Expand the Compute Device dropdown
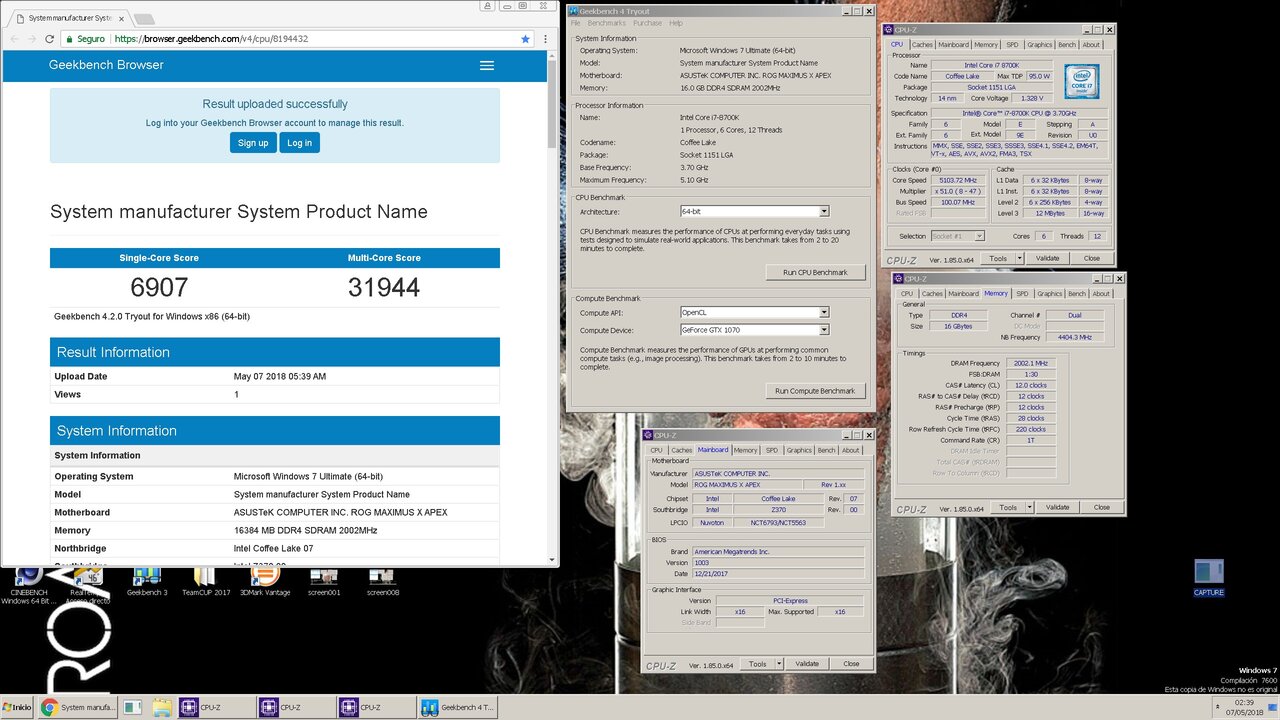The width and height of the screenshot is (1280, 720). coord(824,330)
